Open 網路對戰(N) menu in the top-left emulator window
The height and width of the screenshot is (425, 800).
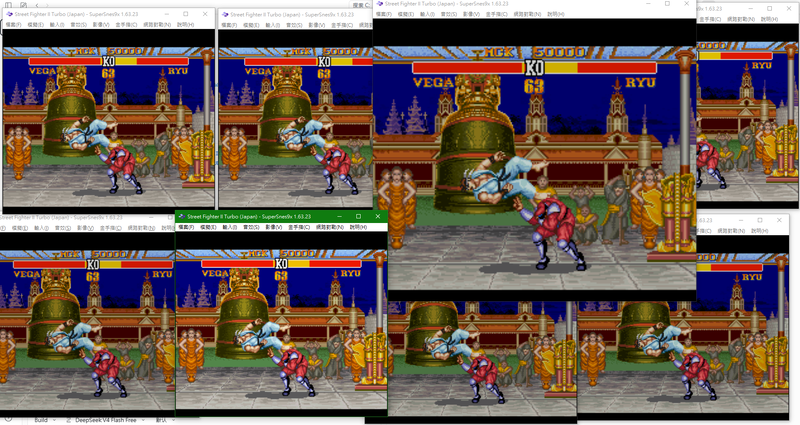tap(157, 24)
